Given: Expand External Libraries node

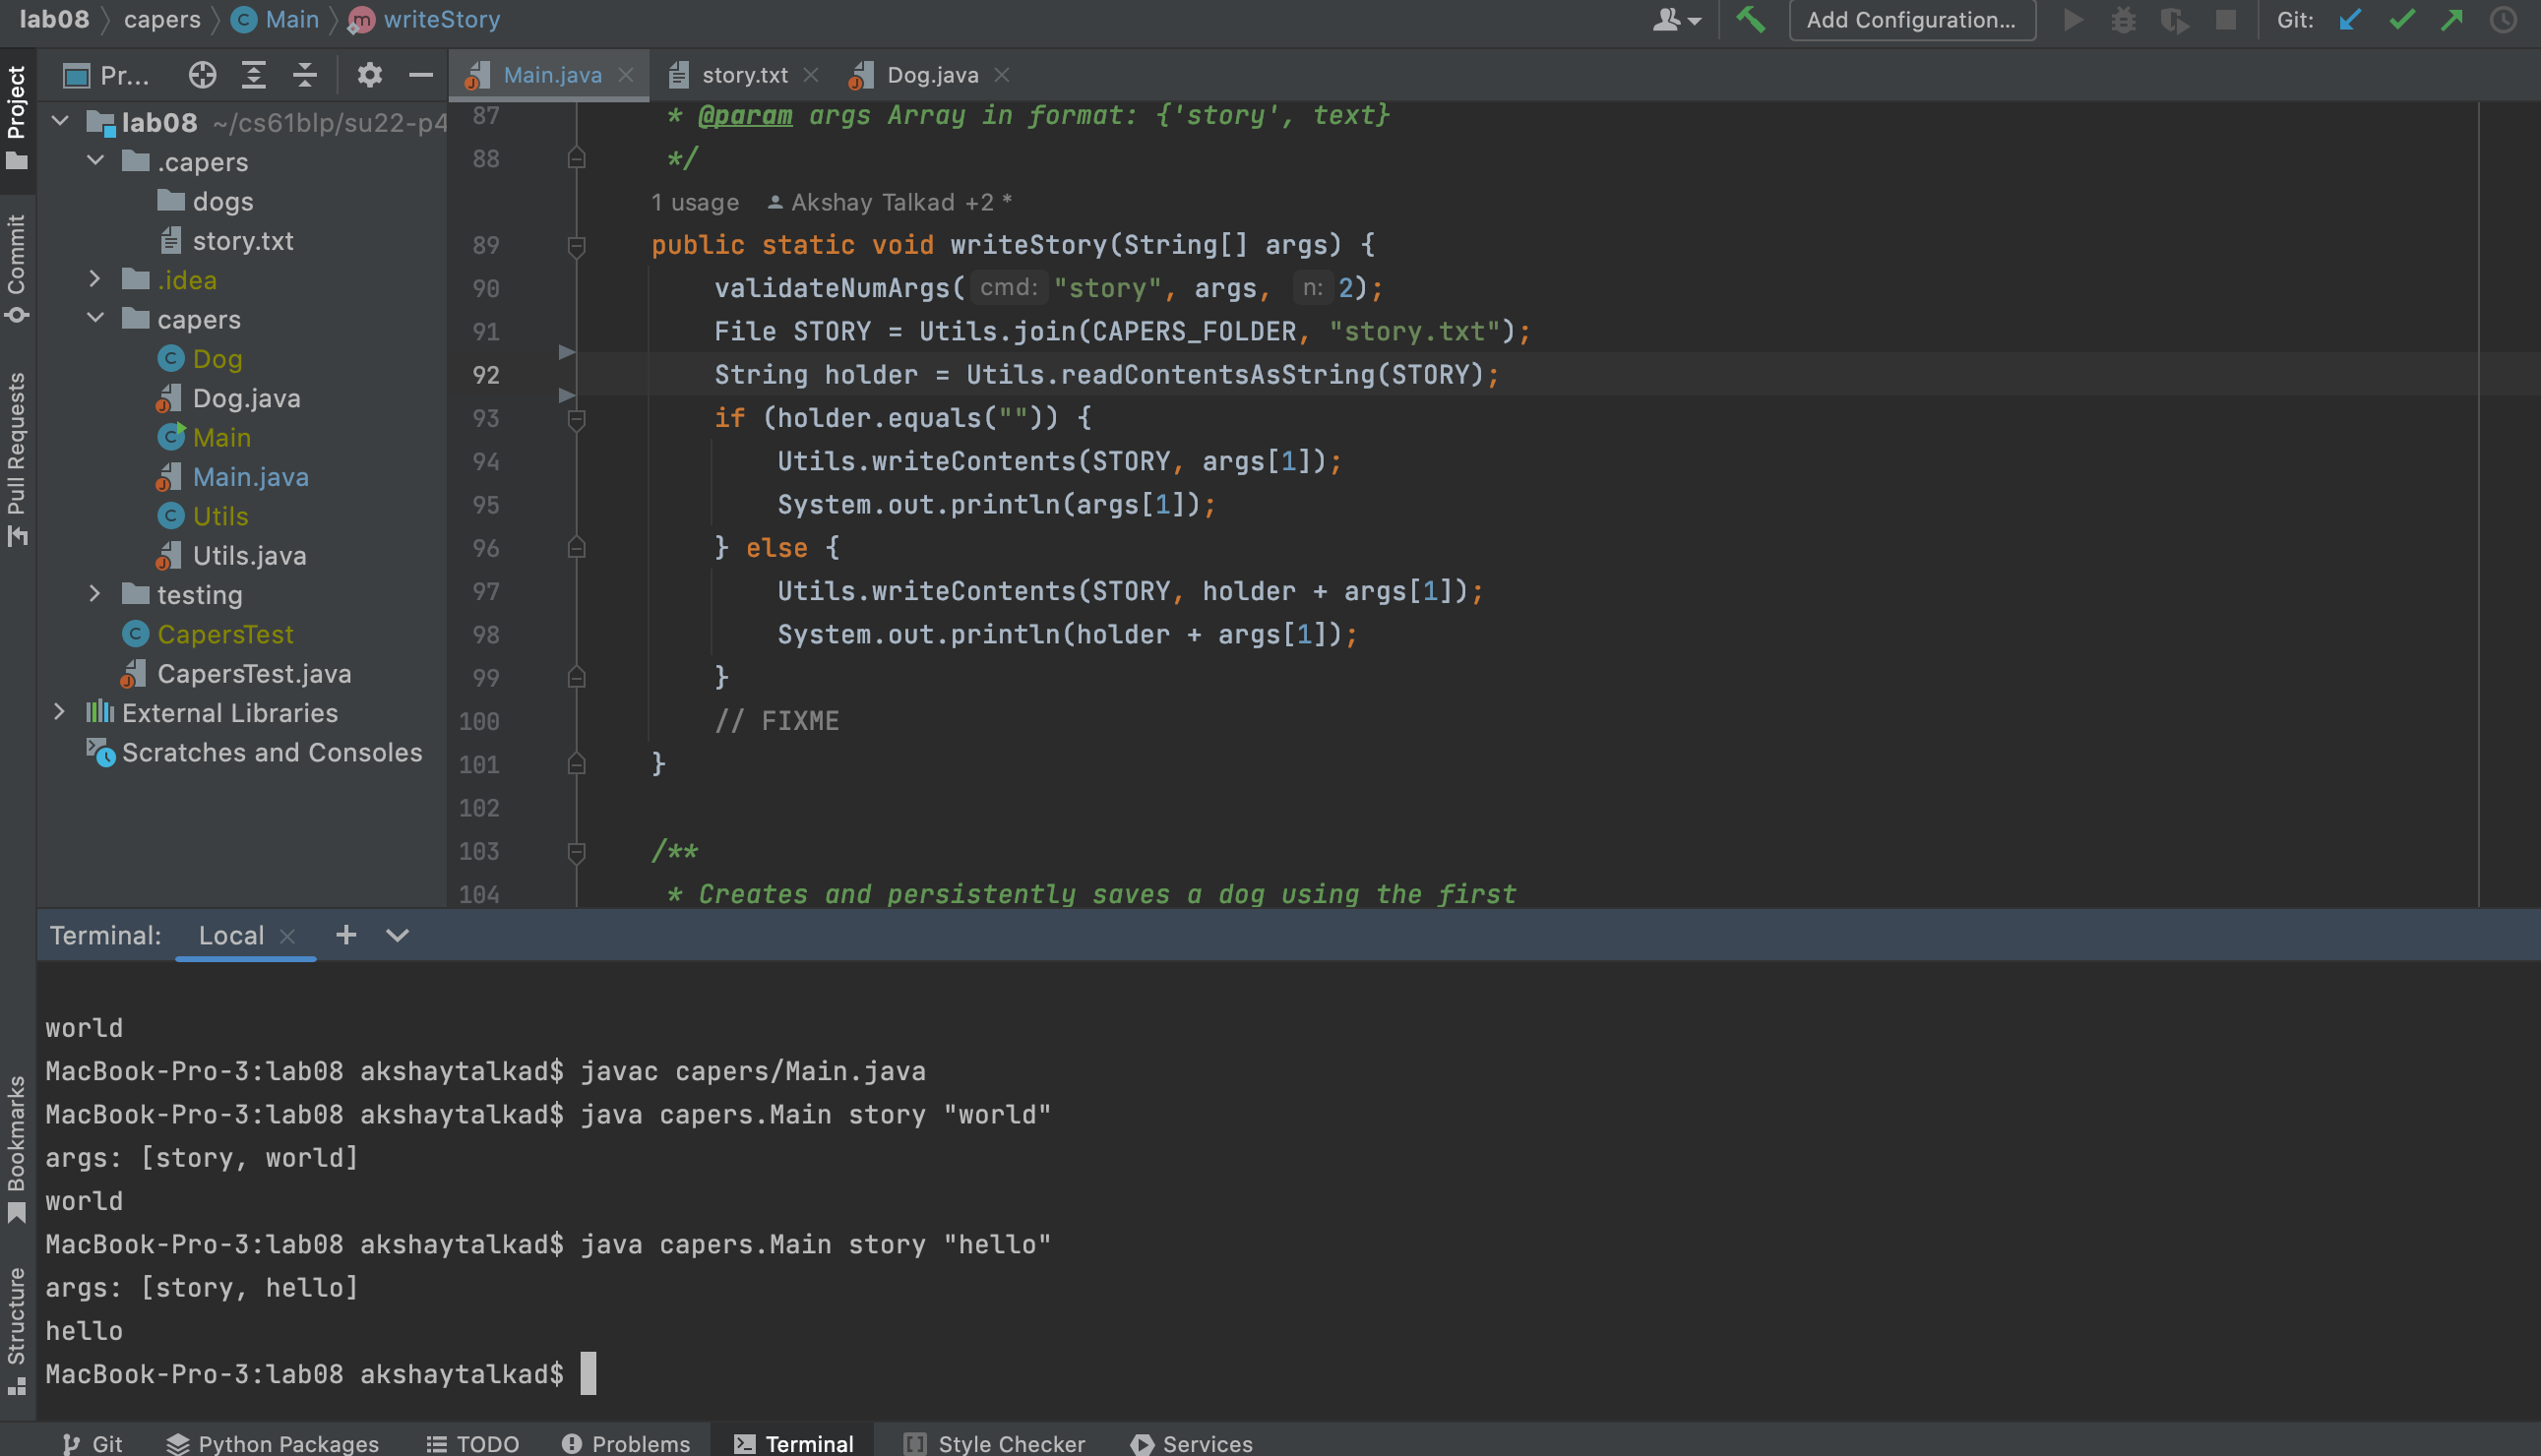Looking at the screenshot, I should (59, 712).
